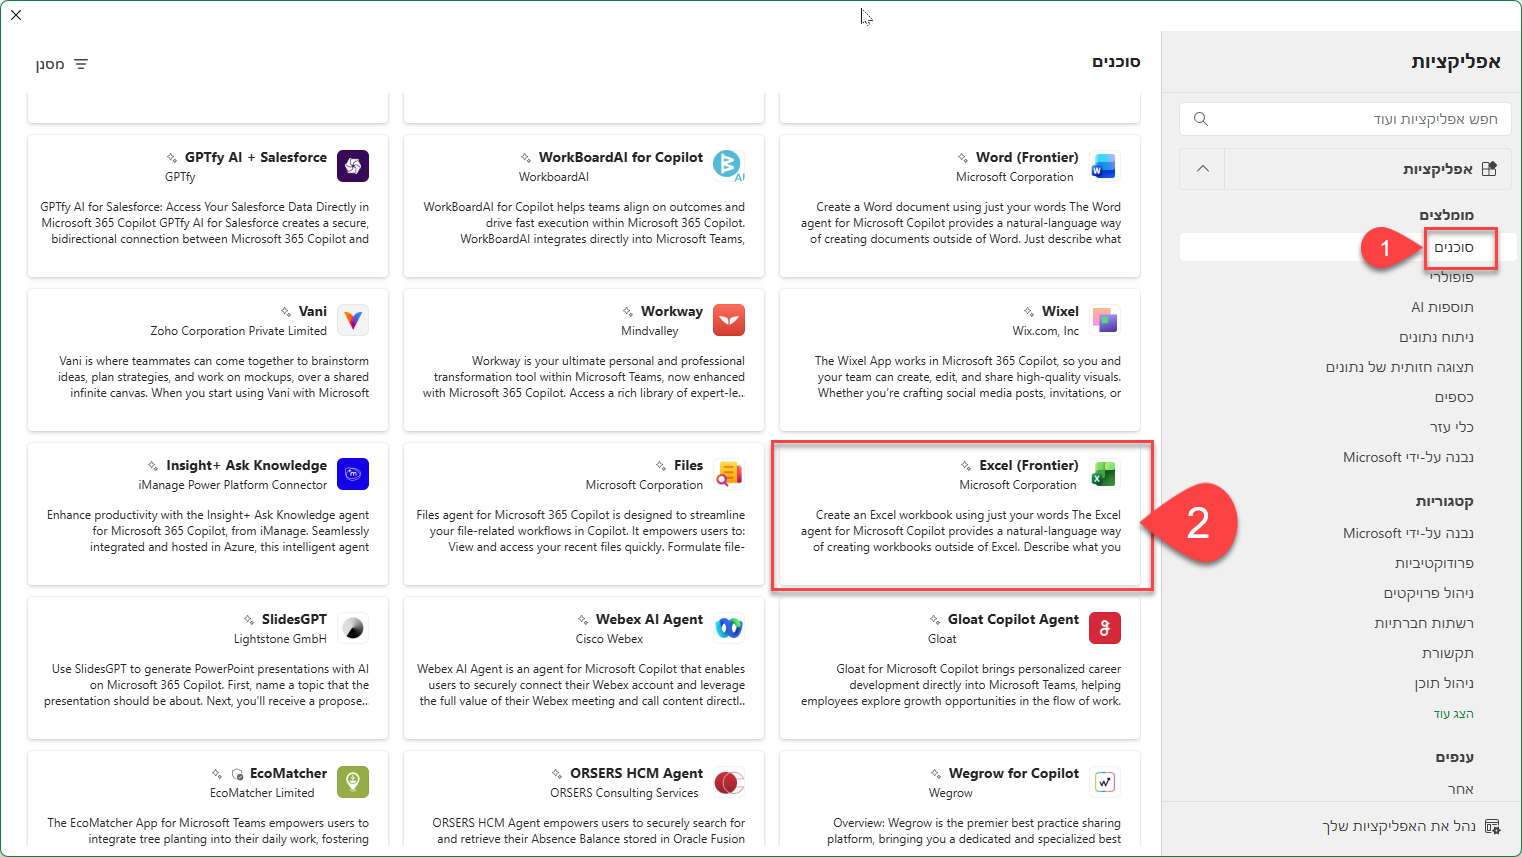1522x857 pixels.
Task: Select the פרודוקטיביות category
Action: coord(1434,563)
